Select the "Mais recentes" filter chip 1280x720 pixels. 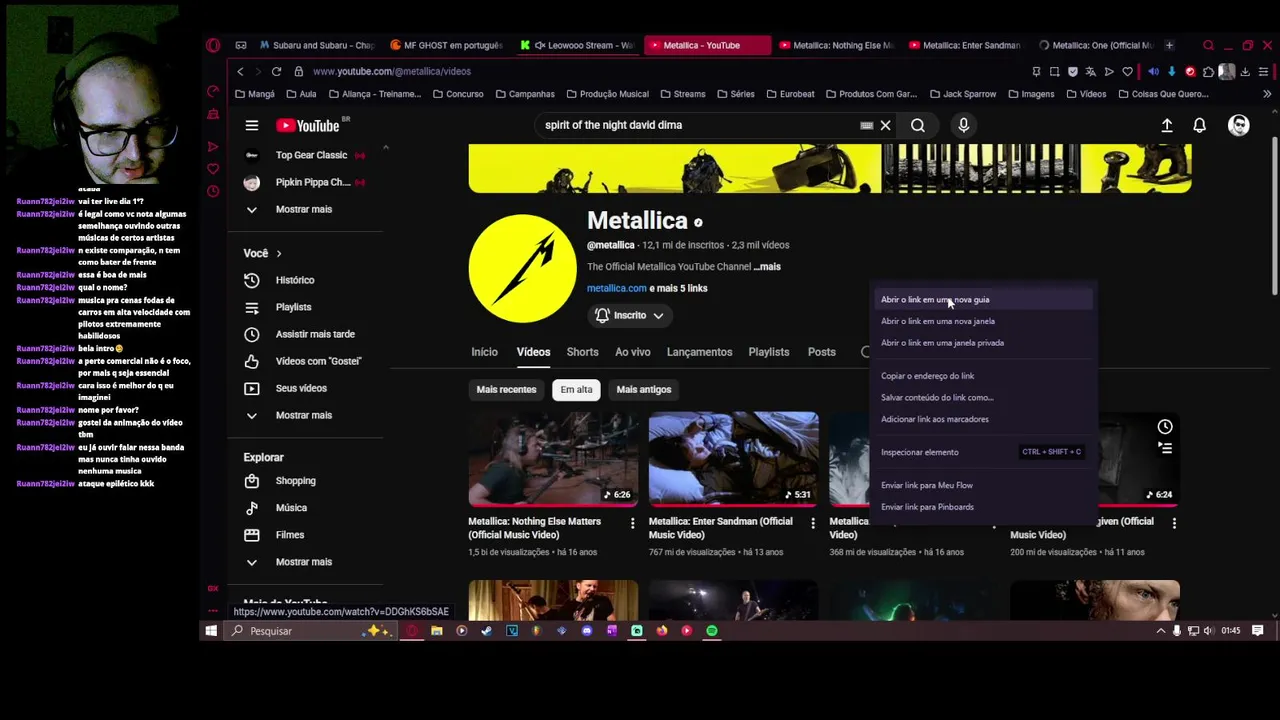coord(506,389)
